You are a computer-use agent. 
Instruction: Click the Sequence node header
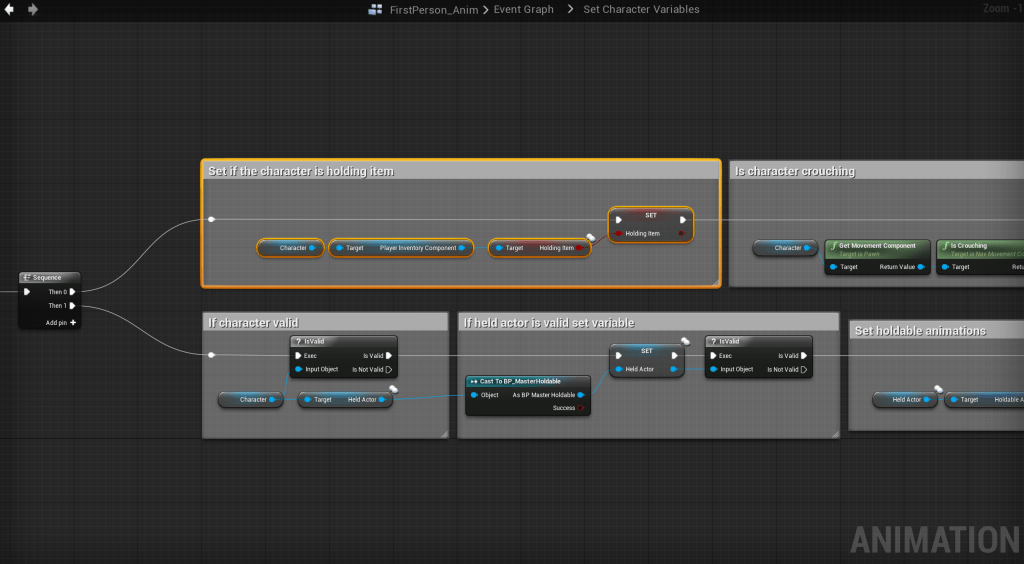pyautogui.click(x=48, y=278)
